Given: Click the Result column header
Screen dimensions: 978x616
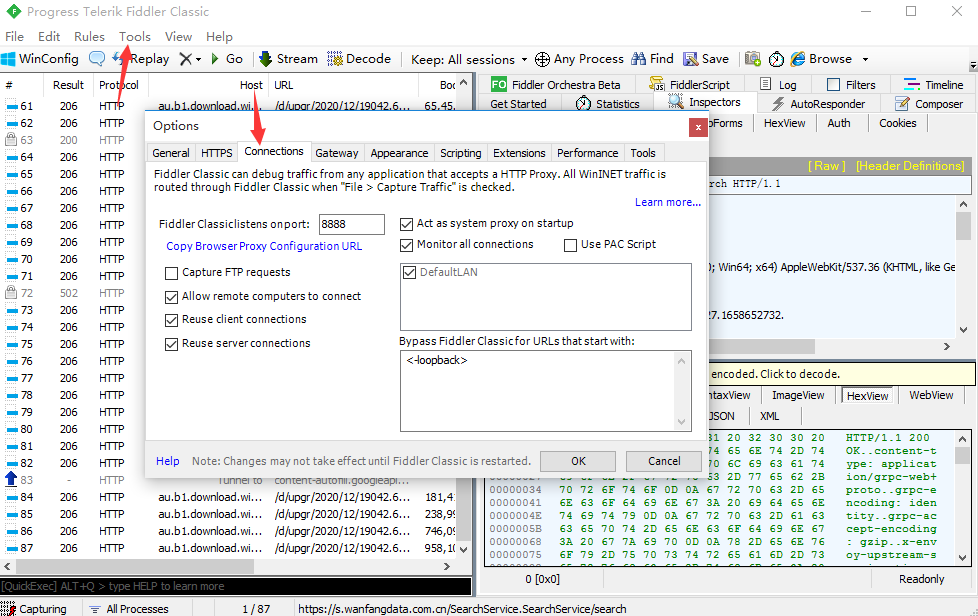Looking at the screenshot, I should pos(68,85).
